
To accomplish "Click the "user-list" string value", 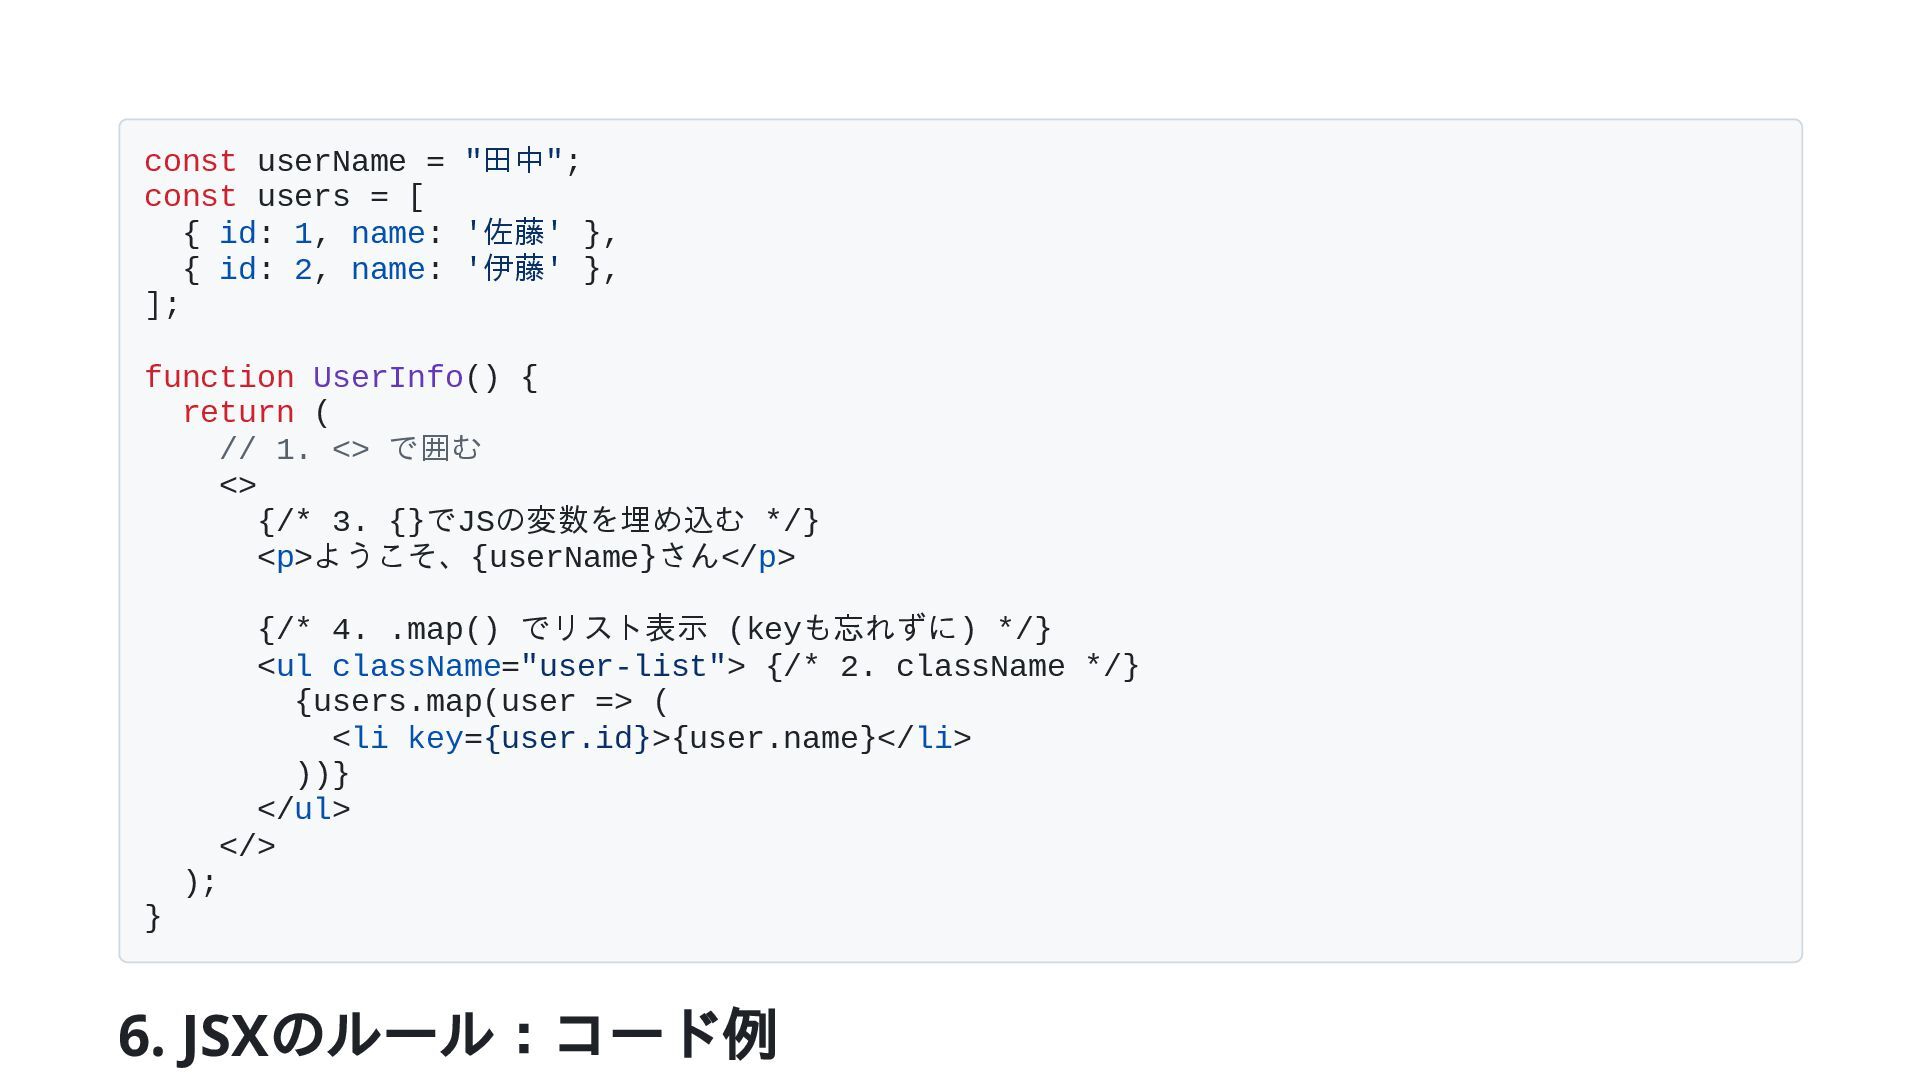I will [623, 667].
